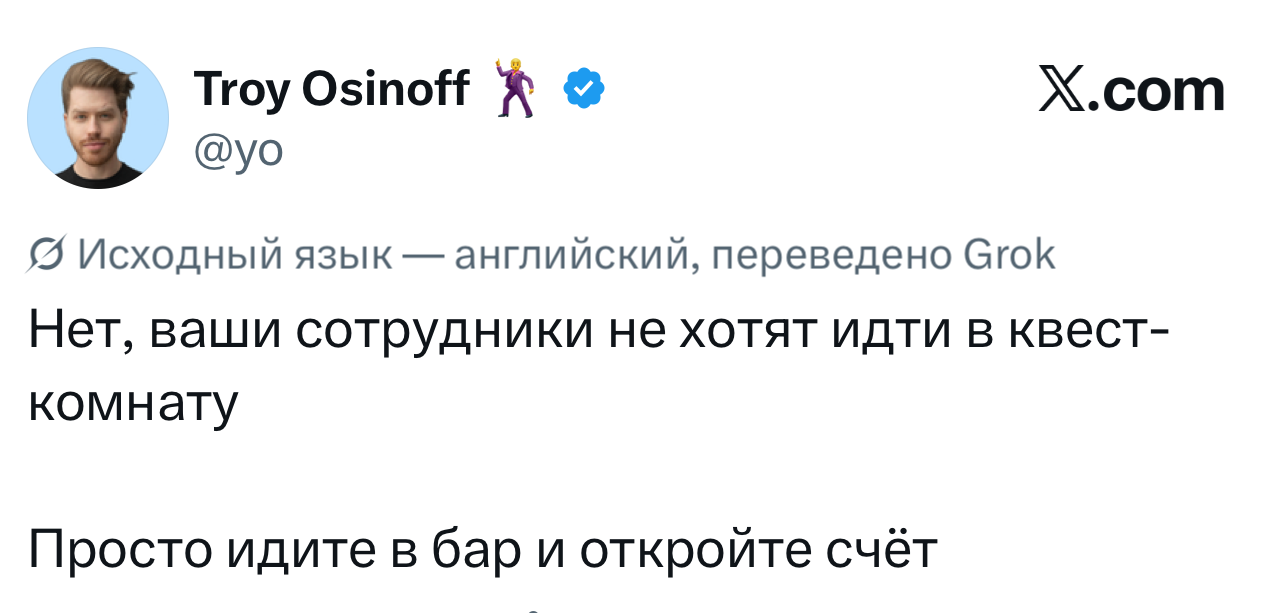This screenshot has height=613, width=1284.
Task: Click the display name Troy Osinoff
Action: coord(331,90)
